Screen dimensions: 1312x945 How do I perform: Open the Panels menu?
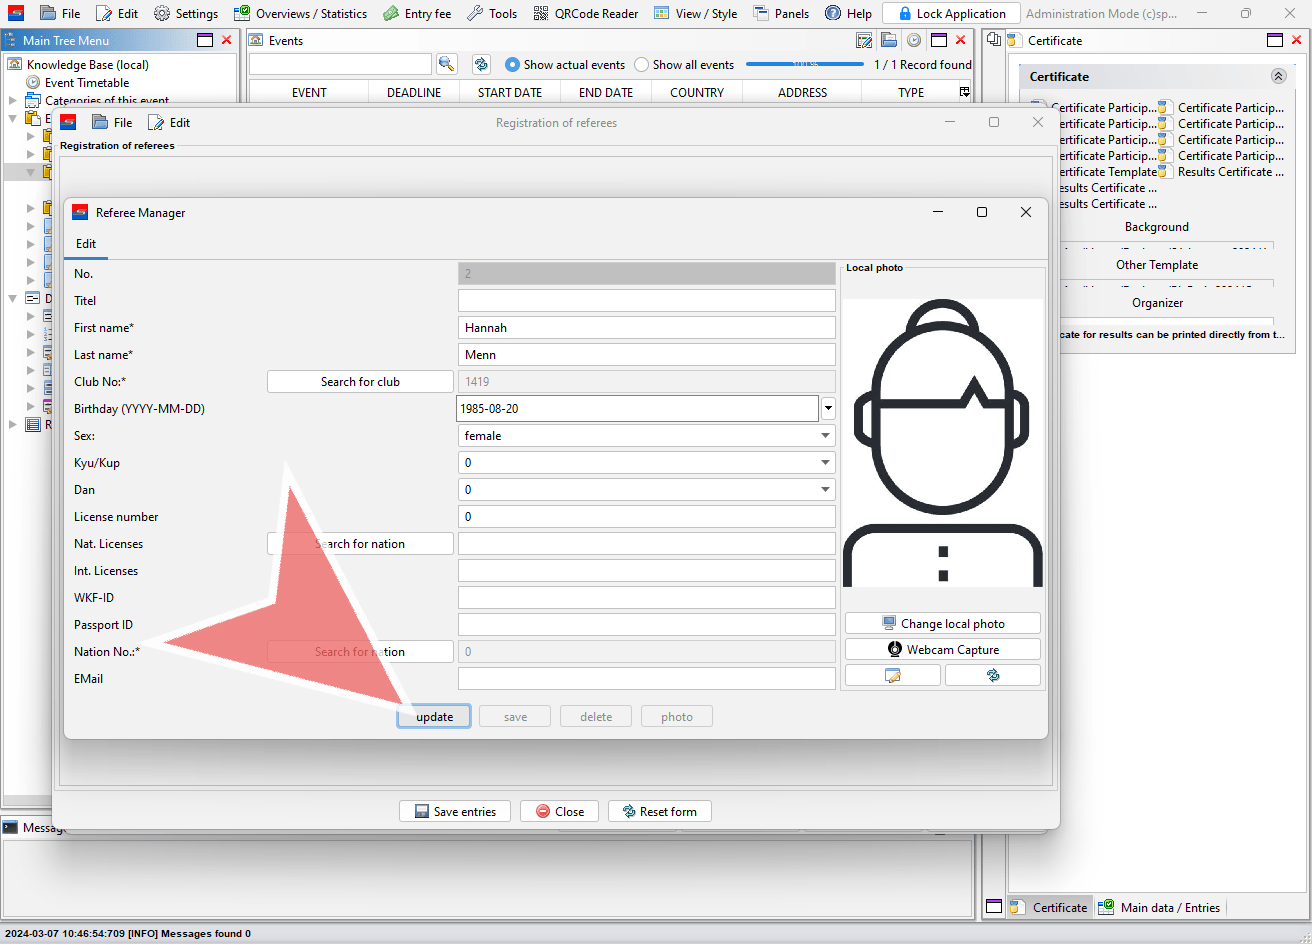(x=781, y=14)
